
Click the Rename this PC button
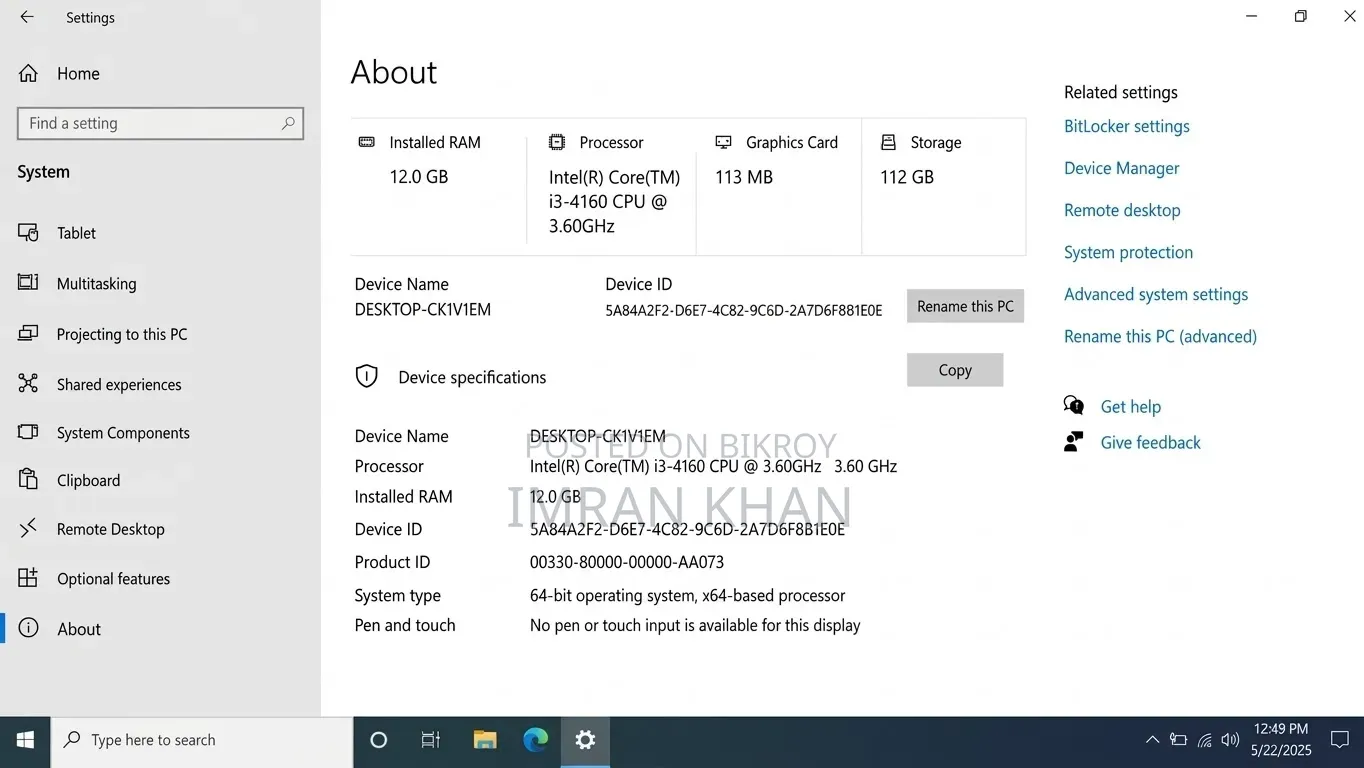coord(965,306)
